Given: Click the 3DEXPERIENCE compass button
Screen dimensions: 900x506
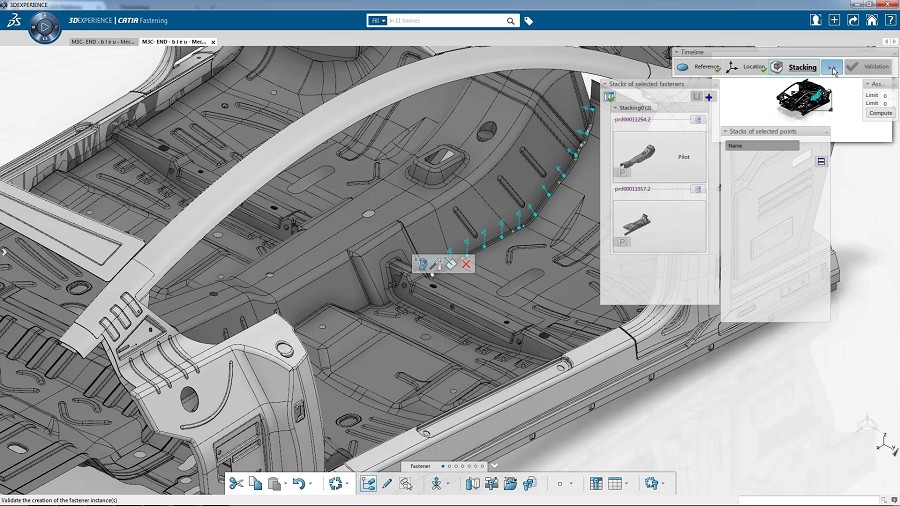Looking at the screenshot, I should (x=44, y=27).
